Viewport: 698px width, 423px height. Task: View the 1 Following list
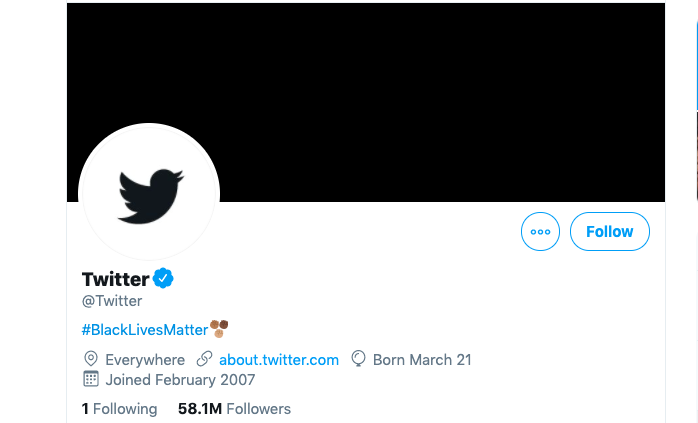coord(119,409)
